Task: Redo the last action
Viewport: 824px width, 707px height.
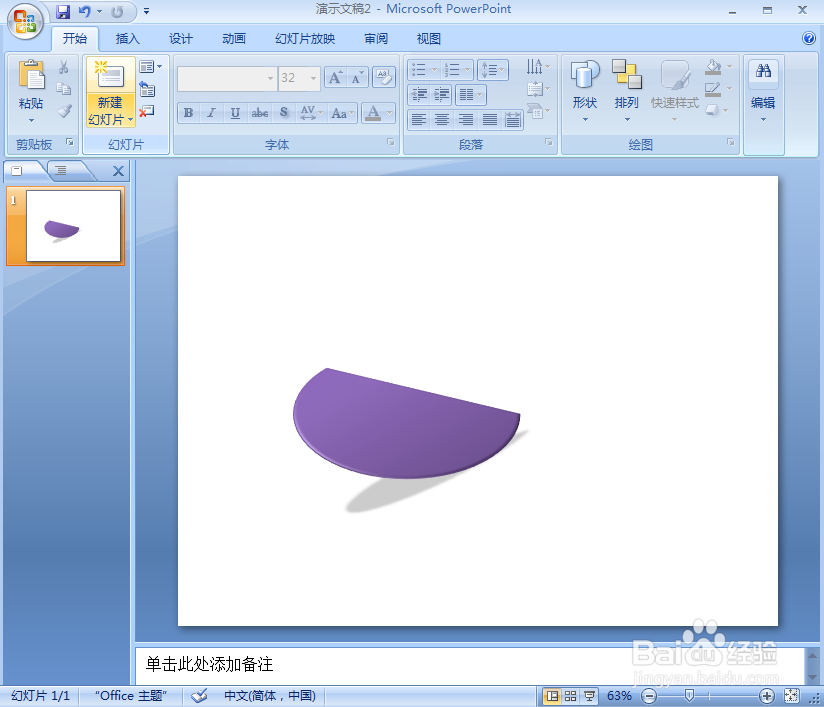Action: (117, 12)
